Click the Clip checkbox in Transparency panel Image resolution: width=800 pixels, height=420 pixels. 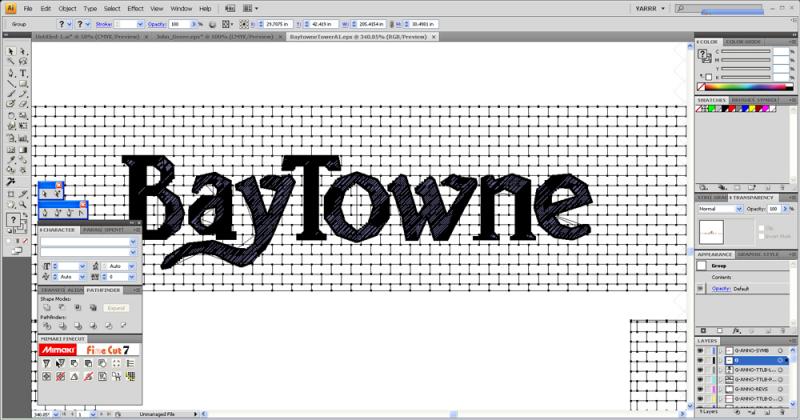[x=762, y=228]
